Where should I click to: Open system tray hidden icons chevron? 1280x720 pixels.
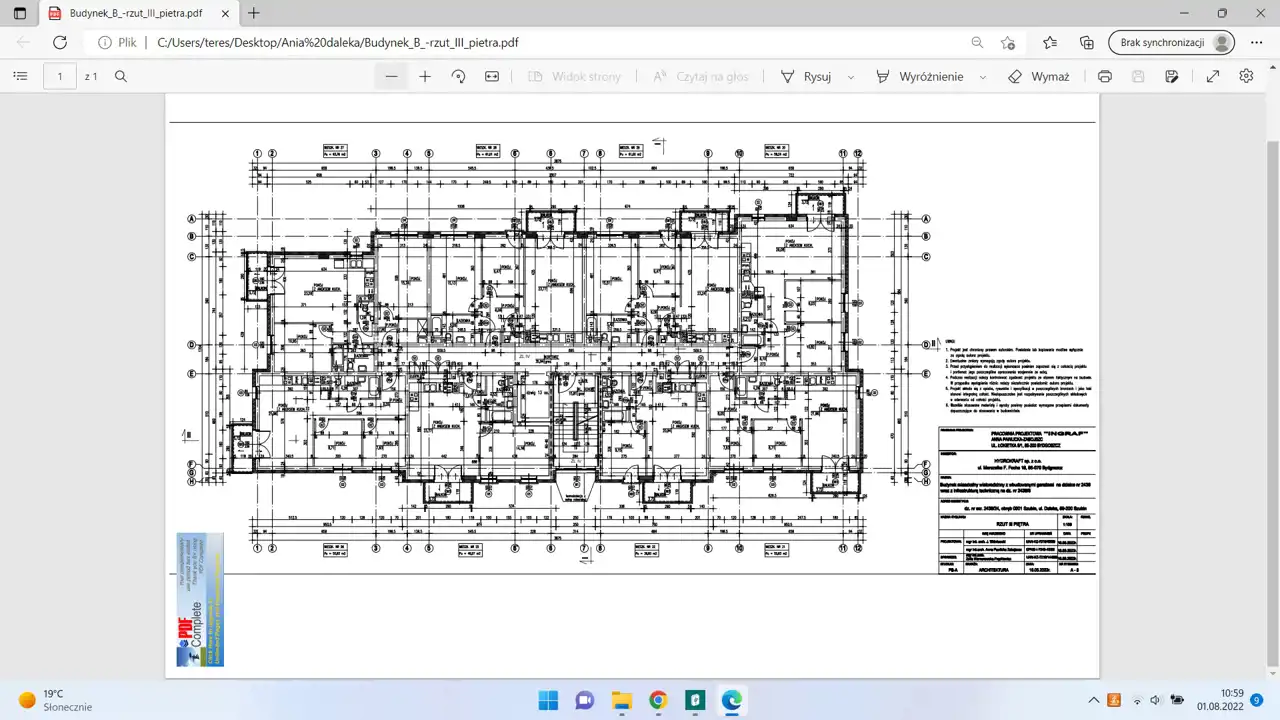click(x=1093, y=700)
